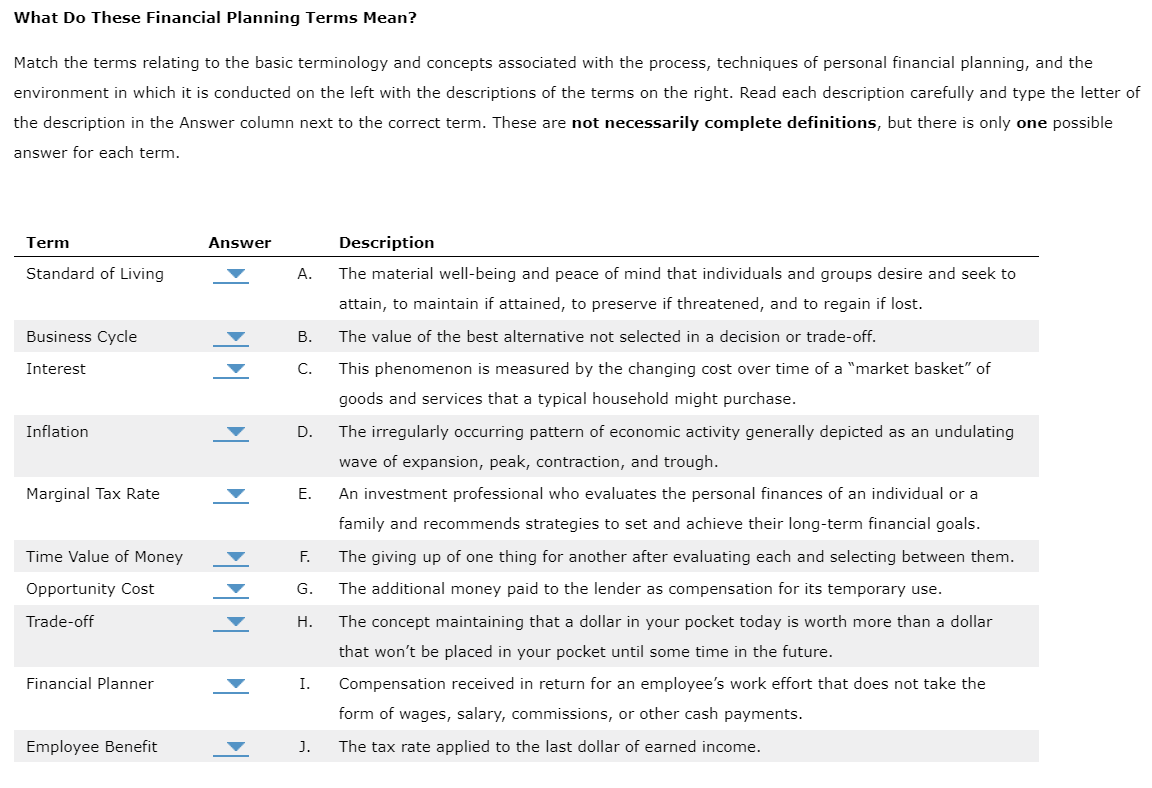Screen dimensions: 1152x788
Task: Open the answer dropdown for Financial Planner
Action: 231,684
